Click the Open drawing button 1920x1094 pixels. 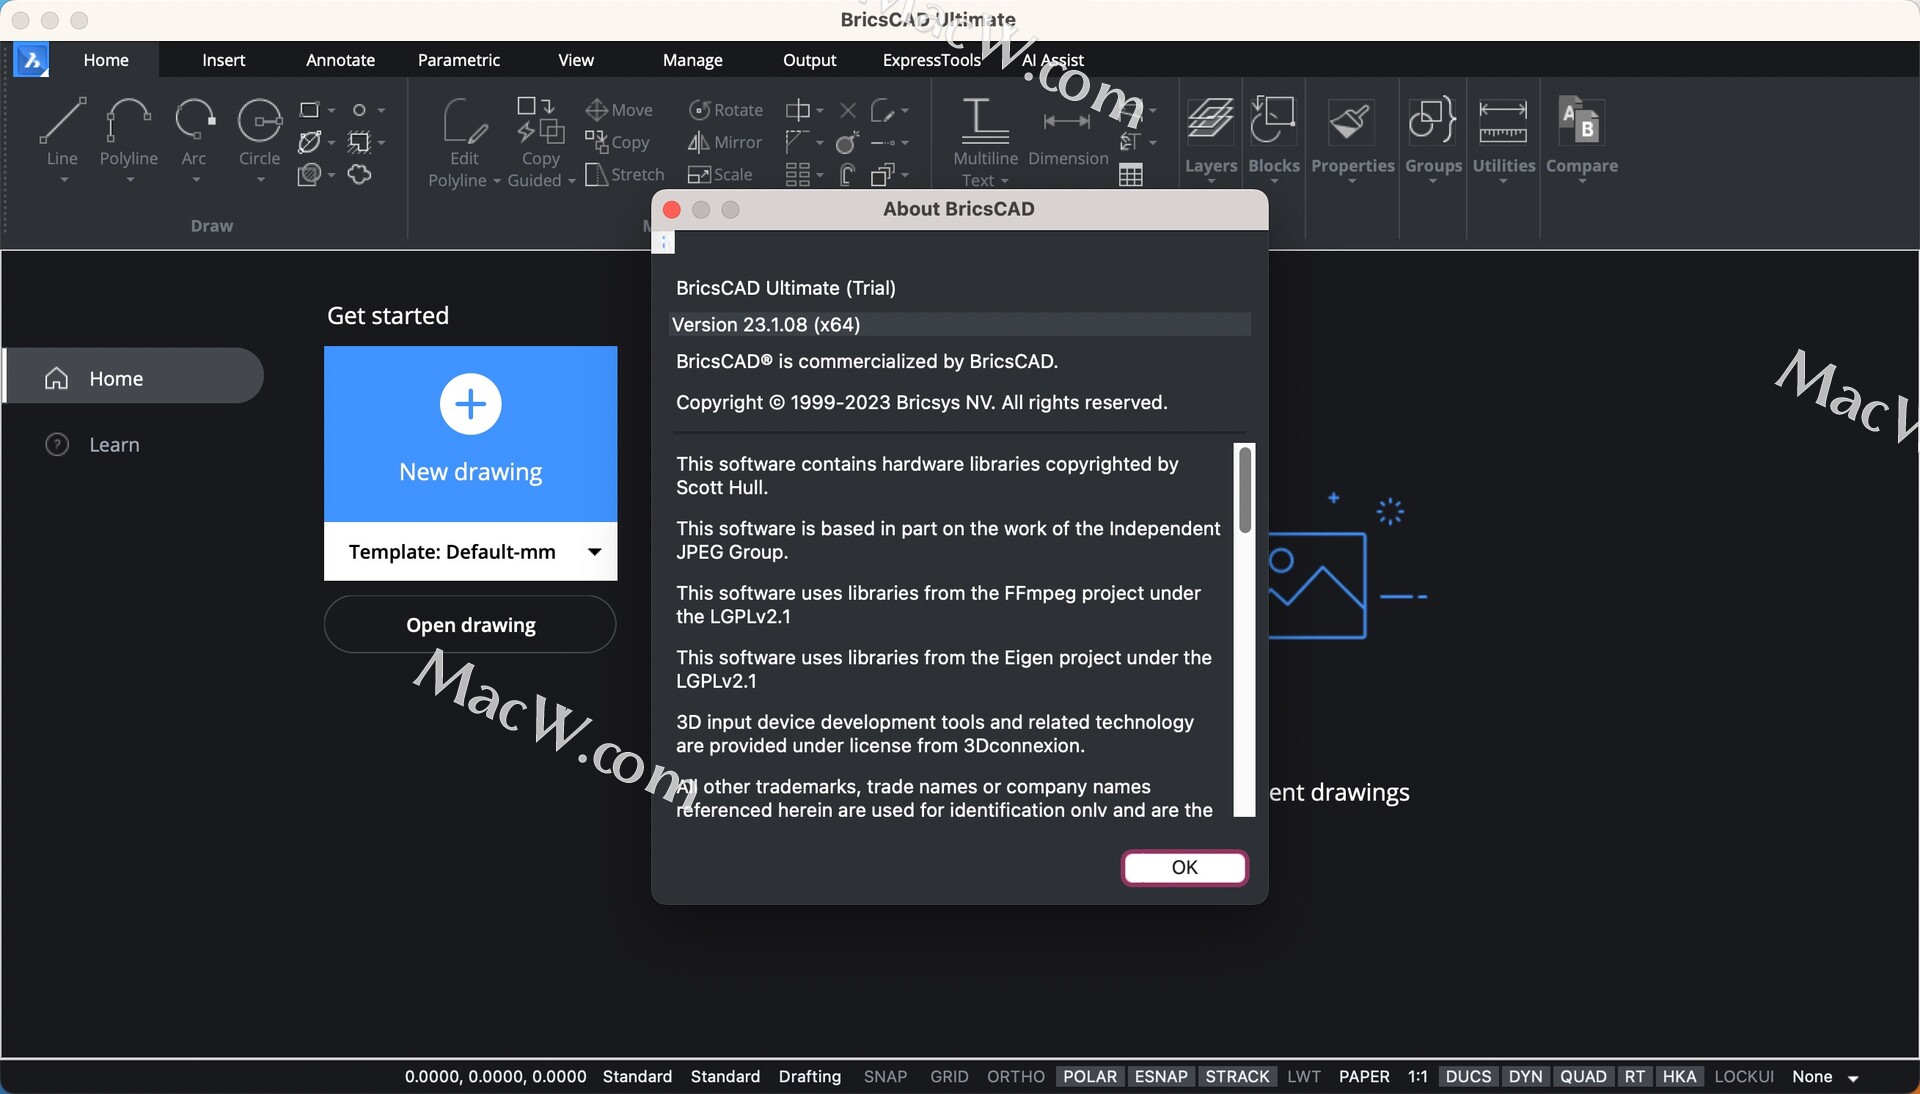tap(470, 625)
